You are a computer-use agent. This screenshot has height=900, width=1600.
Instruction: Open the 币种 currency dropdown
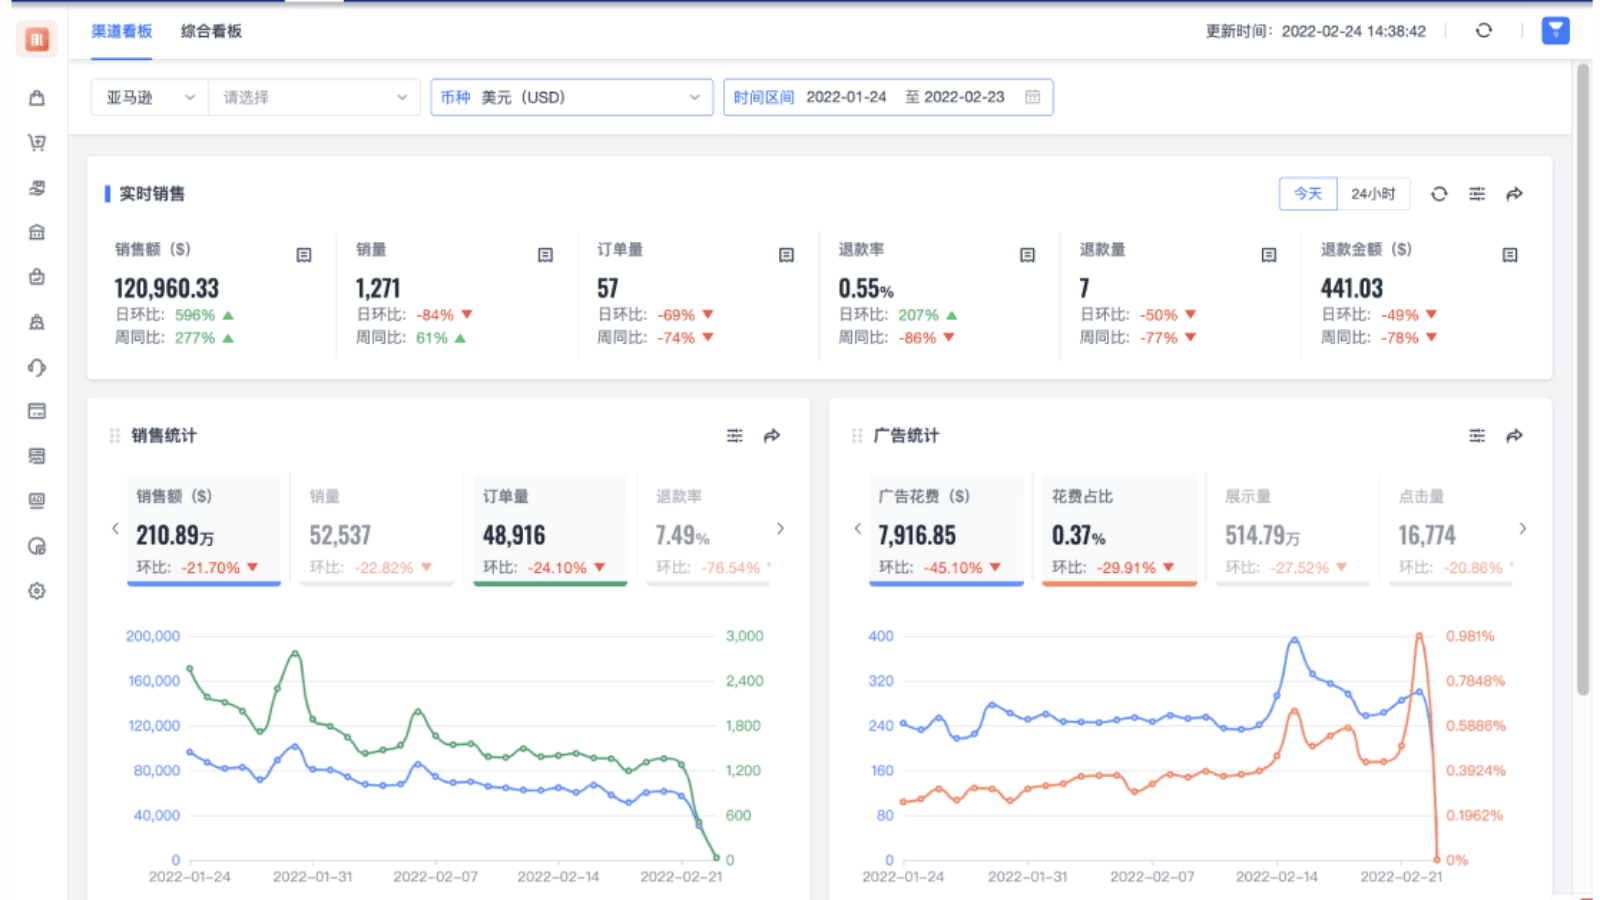tap(571, 97)
